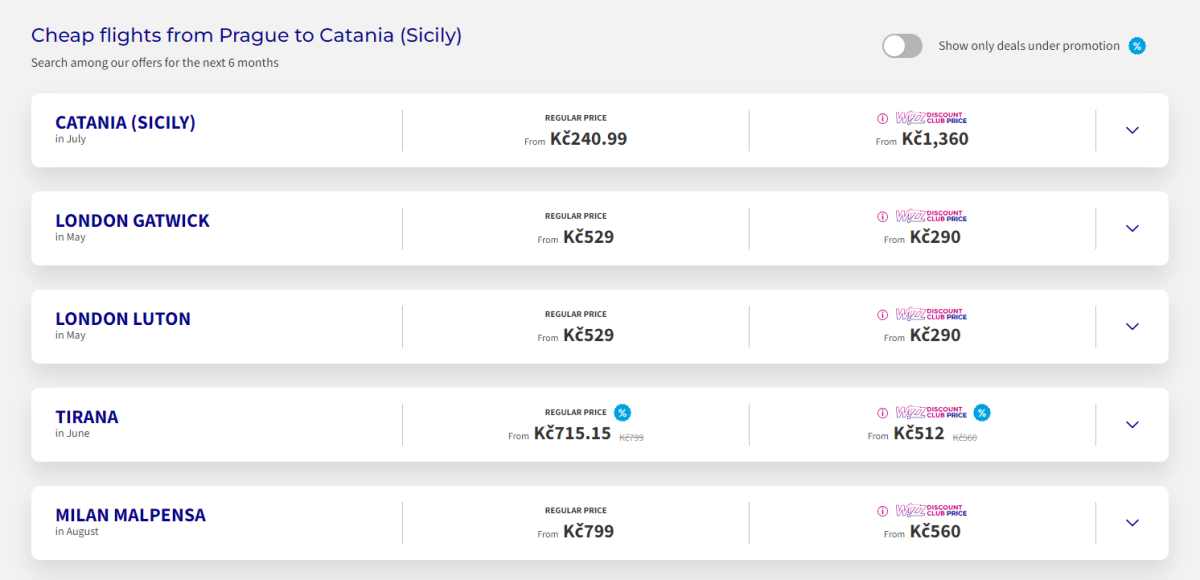Image resolution: width=1200 pixels, height=580 pixels.
Task: Expand the Milan Malpensa flight row
Action: pyautogui.click(x=1132, y=522)
